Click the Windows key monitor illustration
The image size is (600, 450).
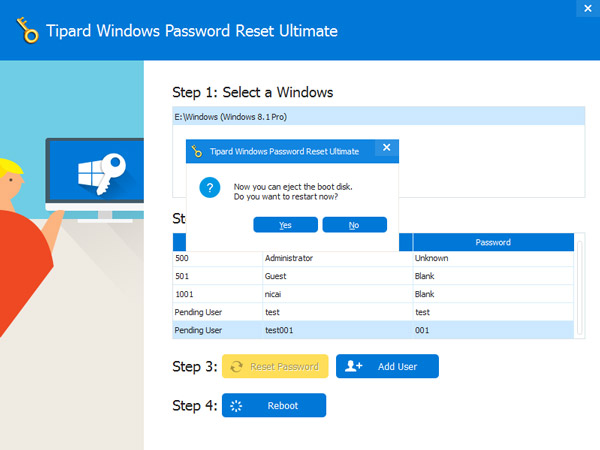pos(95,180)
